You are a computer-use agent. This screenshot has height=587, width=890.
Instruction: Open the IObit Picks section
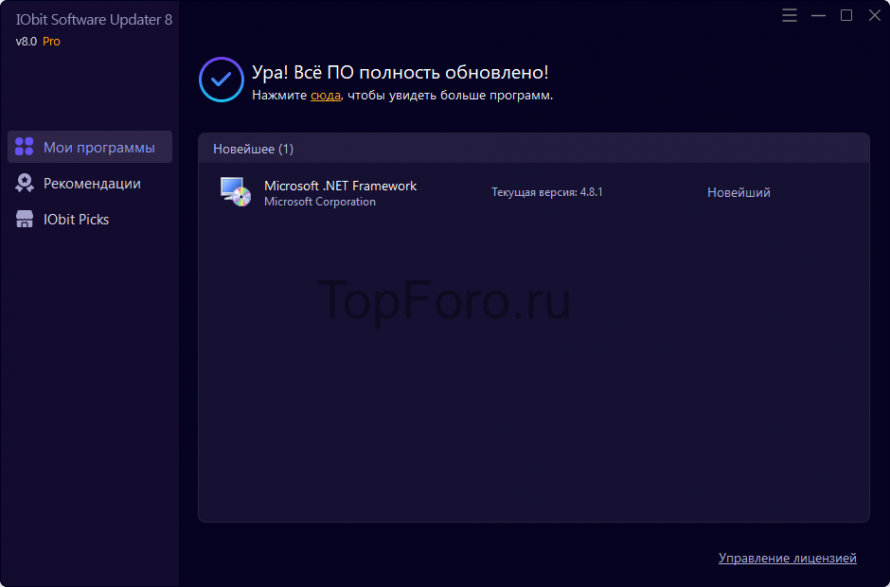[x=90, y=219]
